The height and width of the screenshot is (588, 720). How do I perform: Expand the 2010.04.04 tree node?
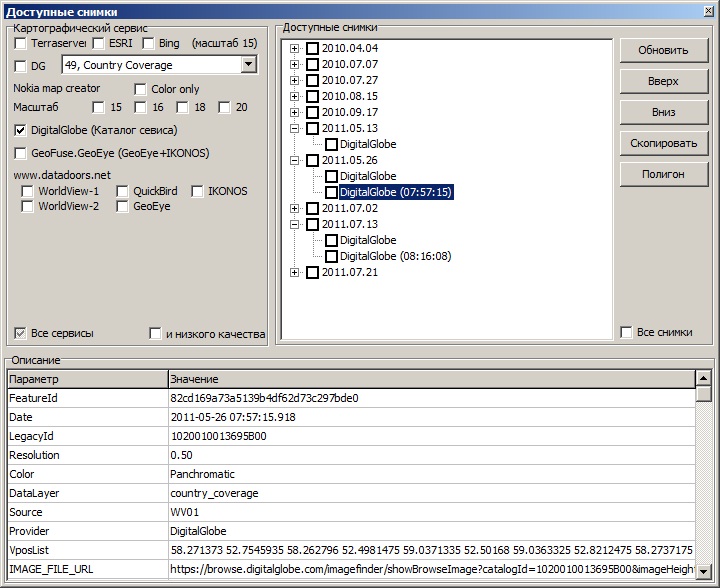[295, 48]
